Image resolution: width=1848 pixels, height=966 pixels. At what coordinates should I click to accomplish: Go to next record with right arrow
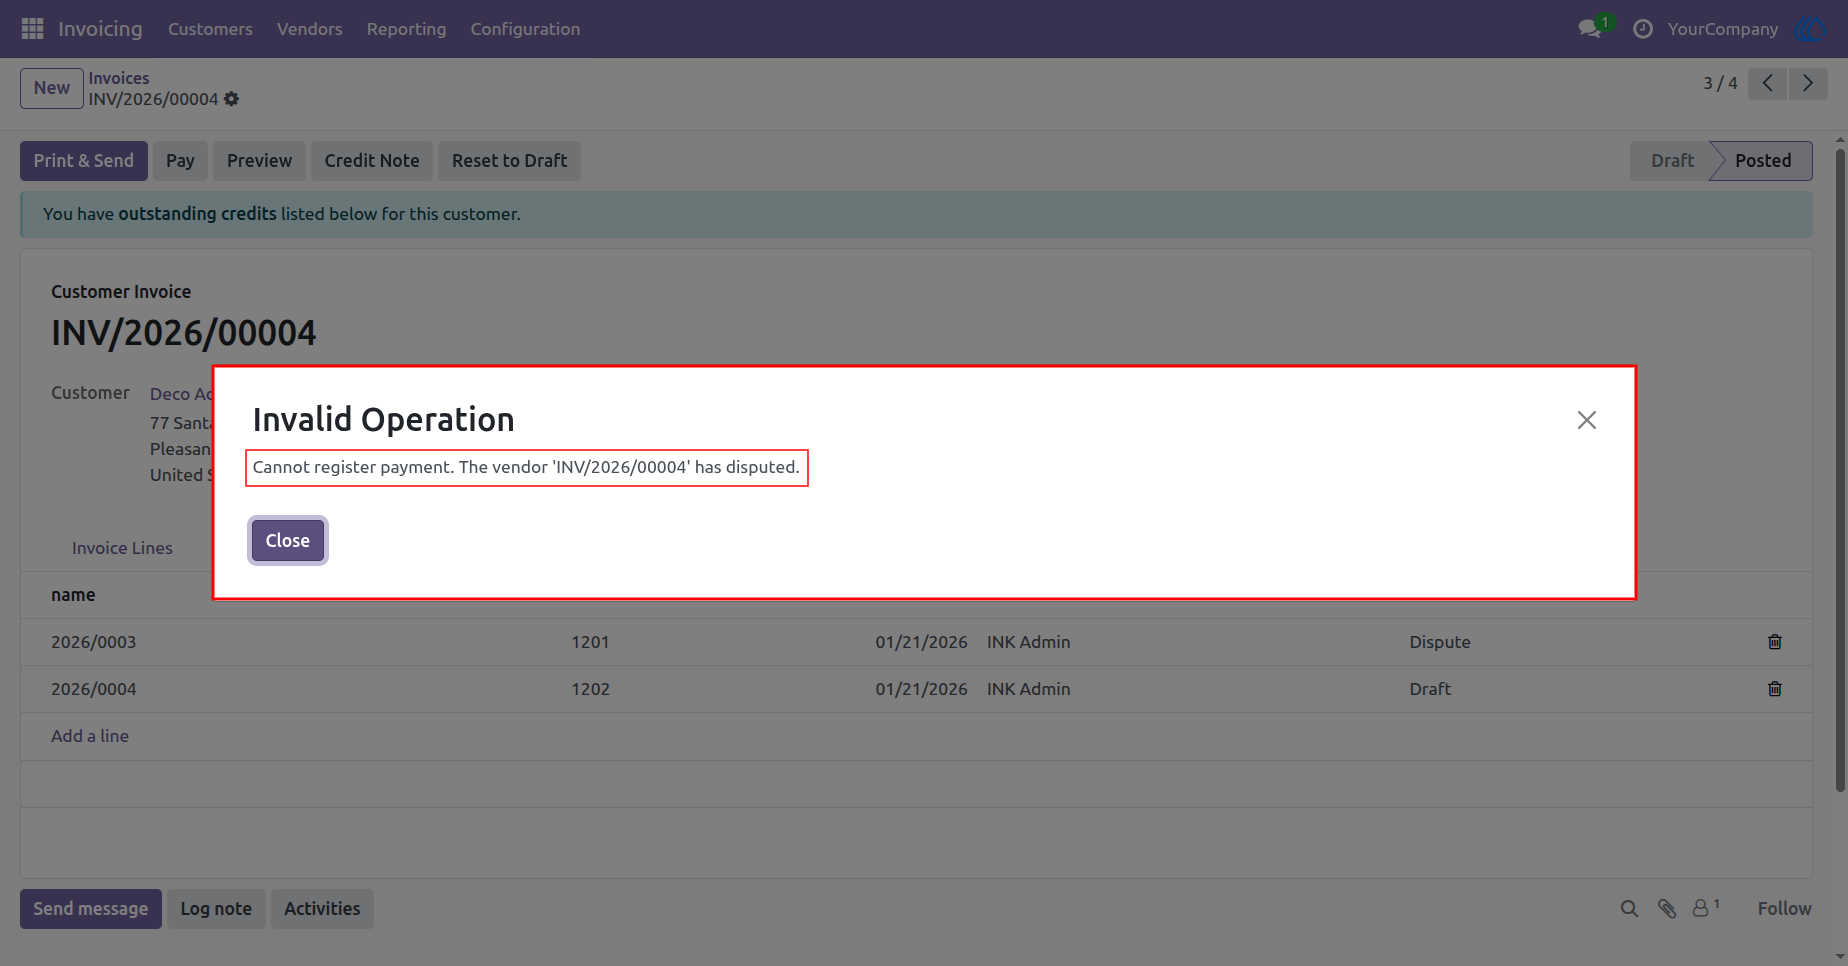pyautogui.click(x=1808, y=83)
